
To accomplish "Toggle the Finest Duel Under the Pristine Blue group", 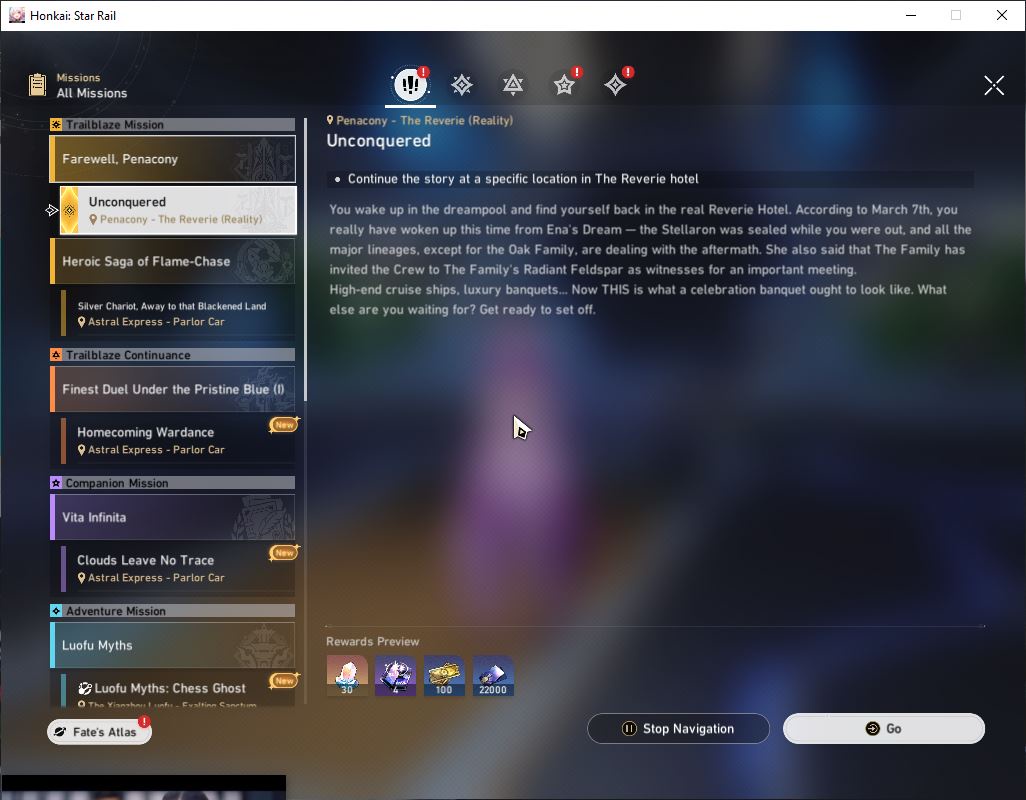I will point(173,389).
